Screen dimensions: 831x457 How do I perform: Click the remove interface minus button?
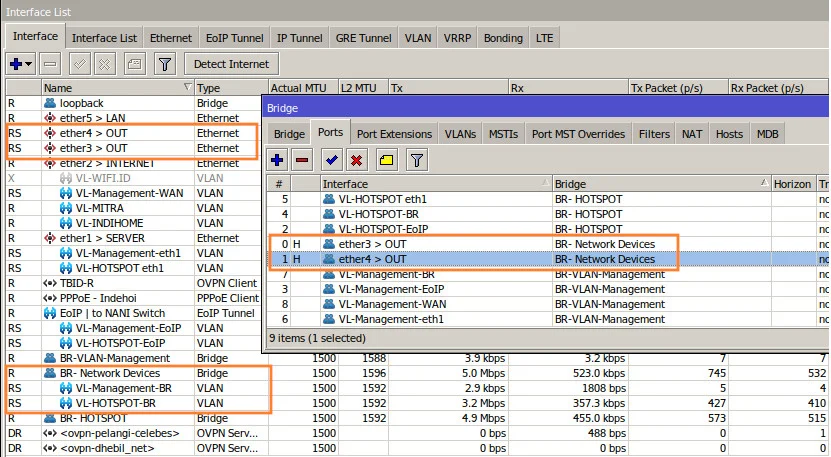click(50, 64)
